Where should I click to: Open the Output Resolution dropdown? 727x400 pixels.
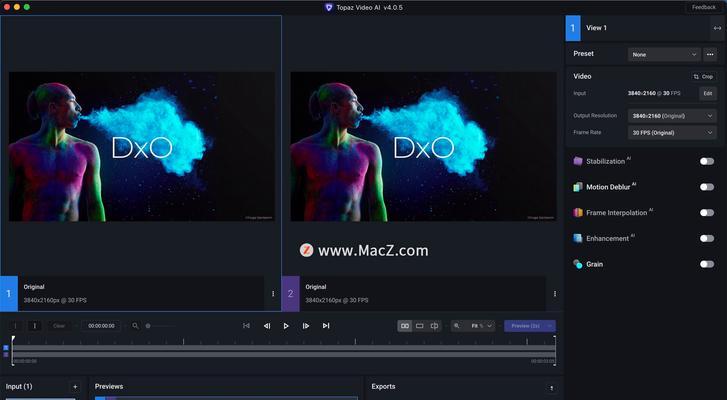[x=672, y=116]
